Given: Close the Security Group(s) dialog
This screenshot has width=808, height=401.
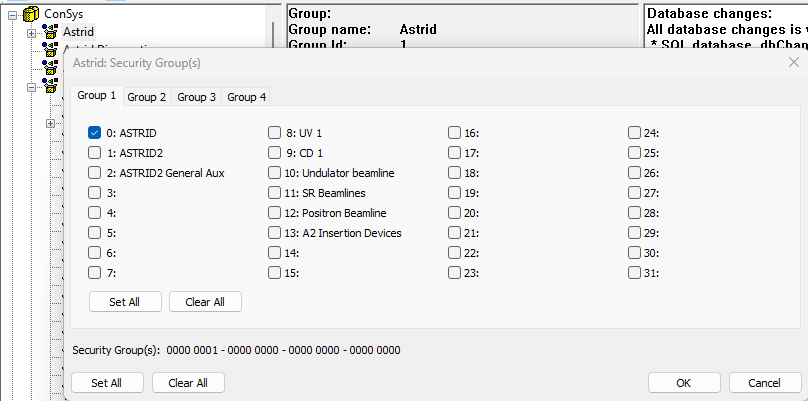Looking at the screenshot, I should click(793, 62).
